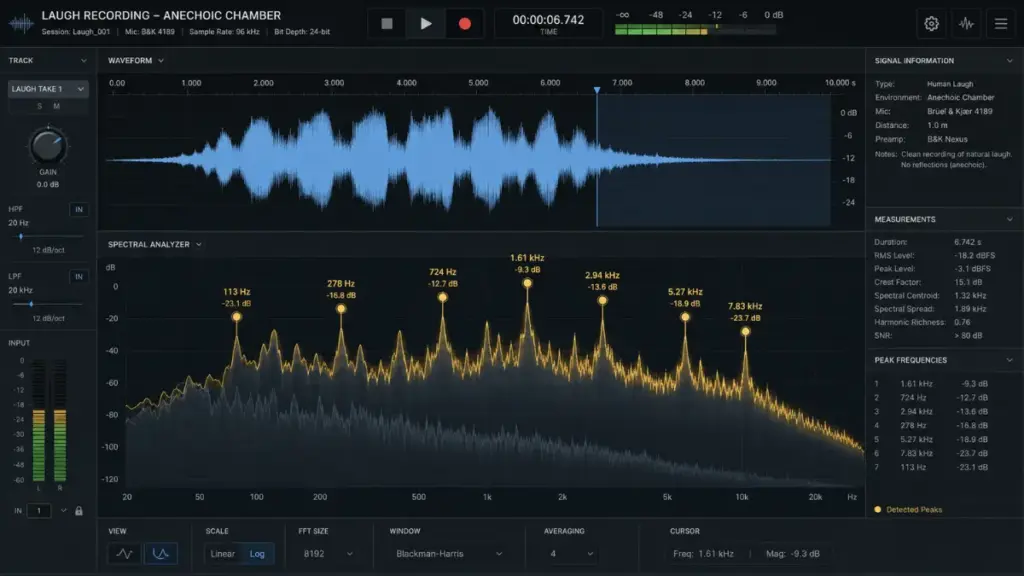Viewport: 1024px width, 576px height.
Task: Click the left input level meter
Action: click(39, 420)
